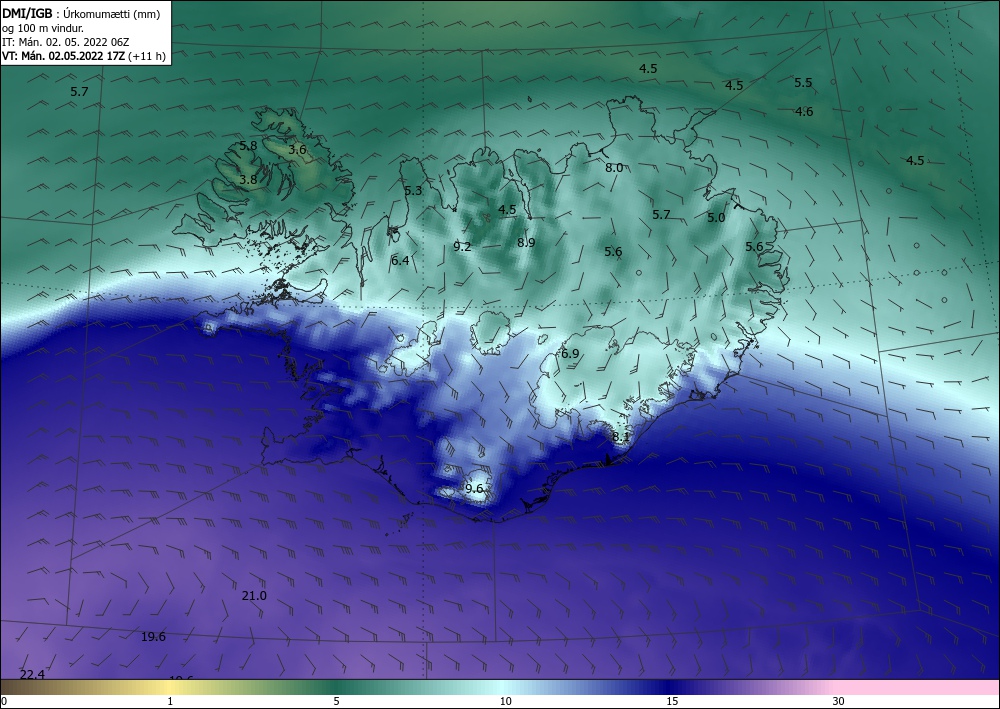
Task: Click the 5.5 value in the northeast sea
Action: point(803,82)
